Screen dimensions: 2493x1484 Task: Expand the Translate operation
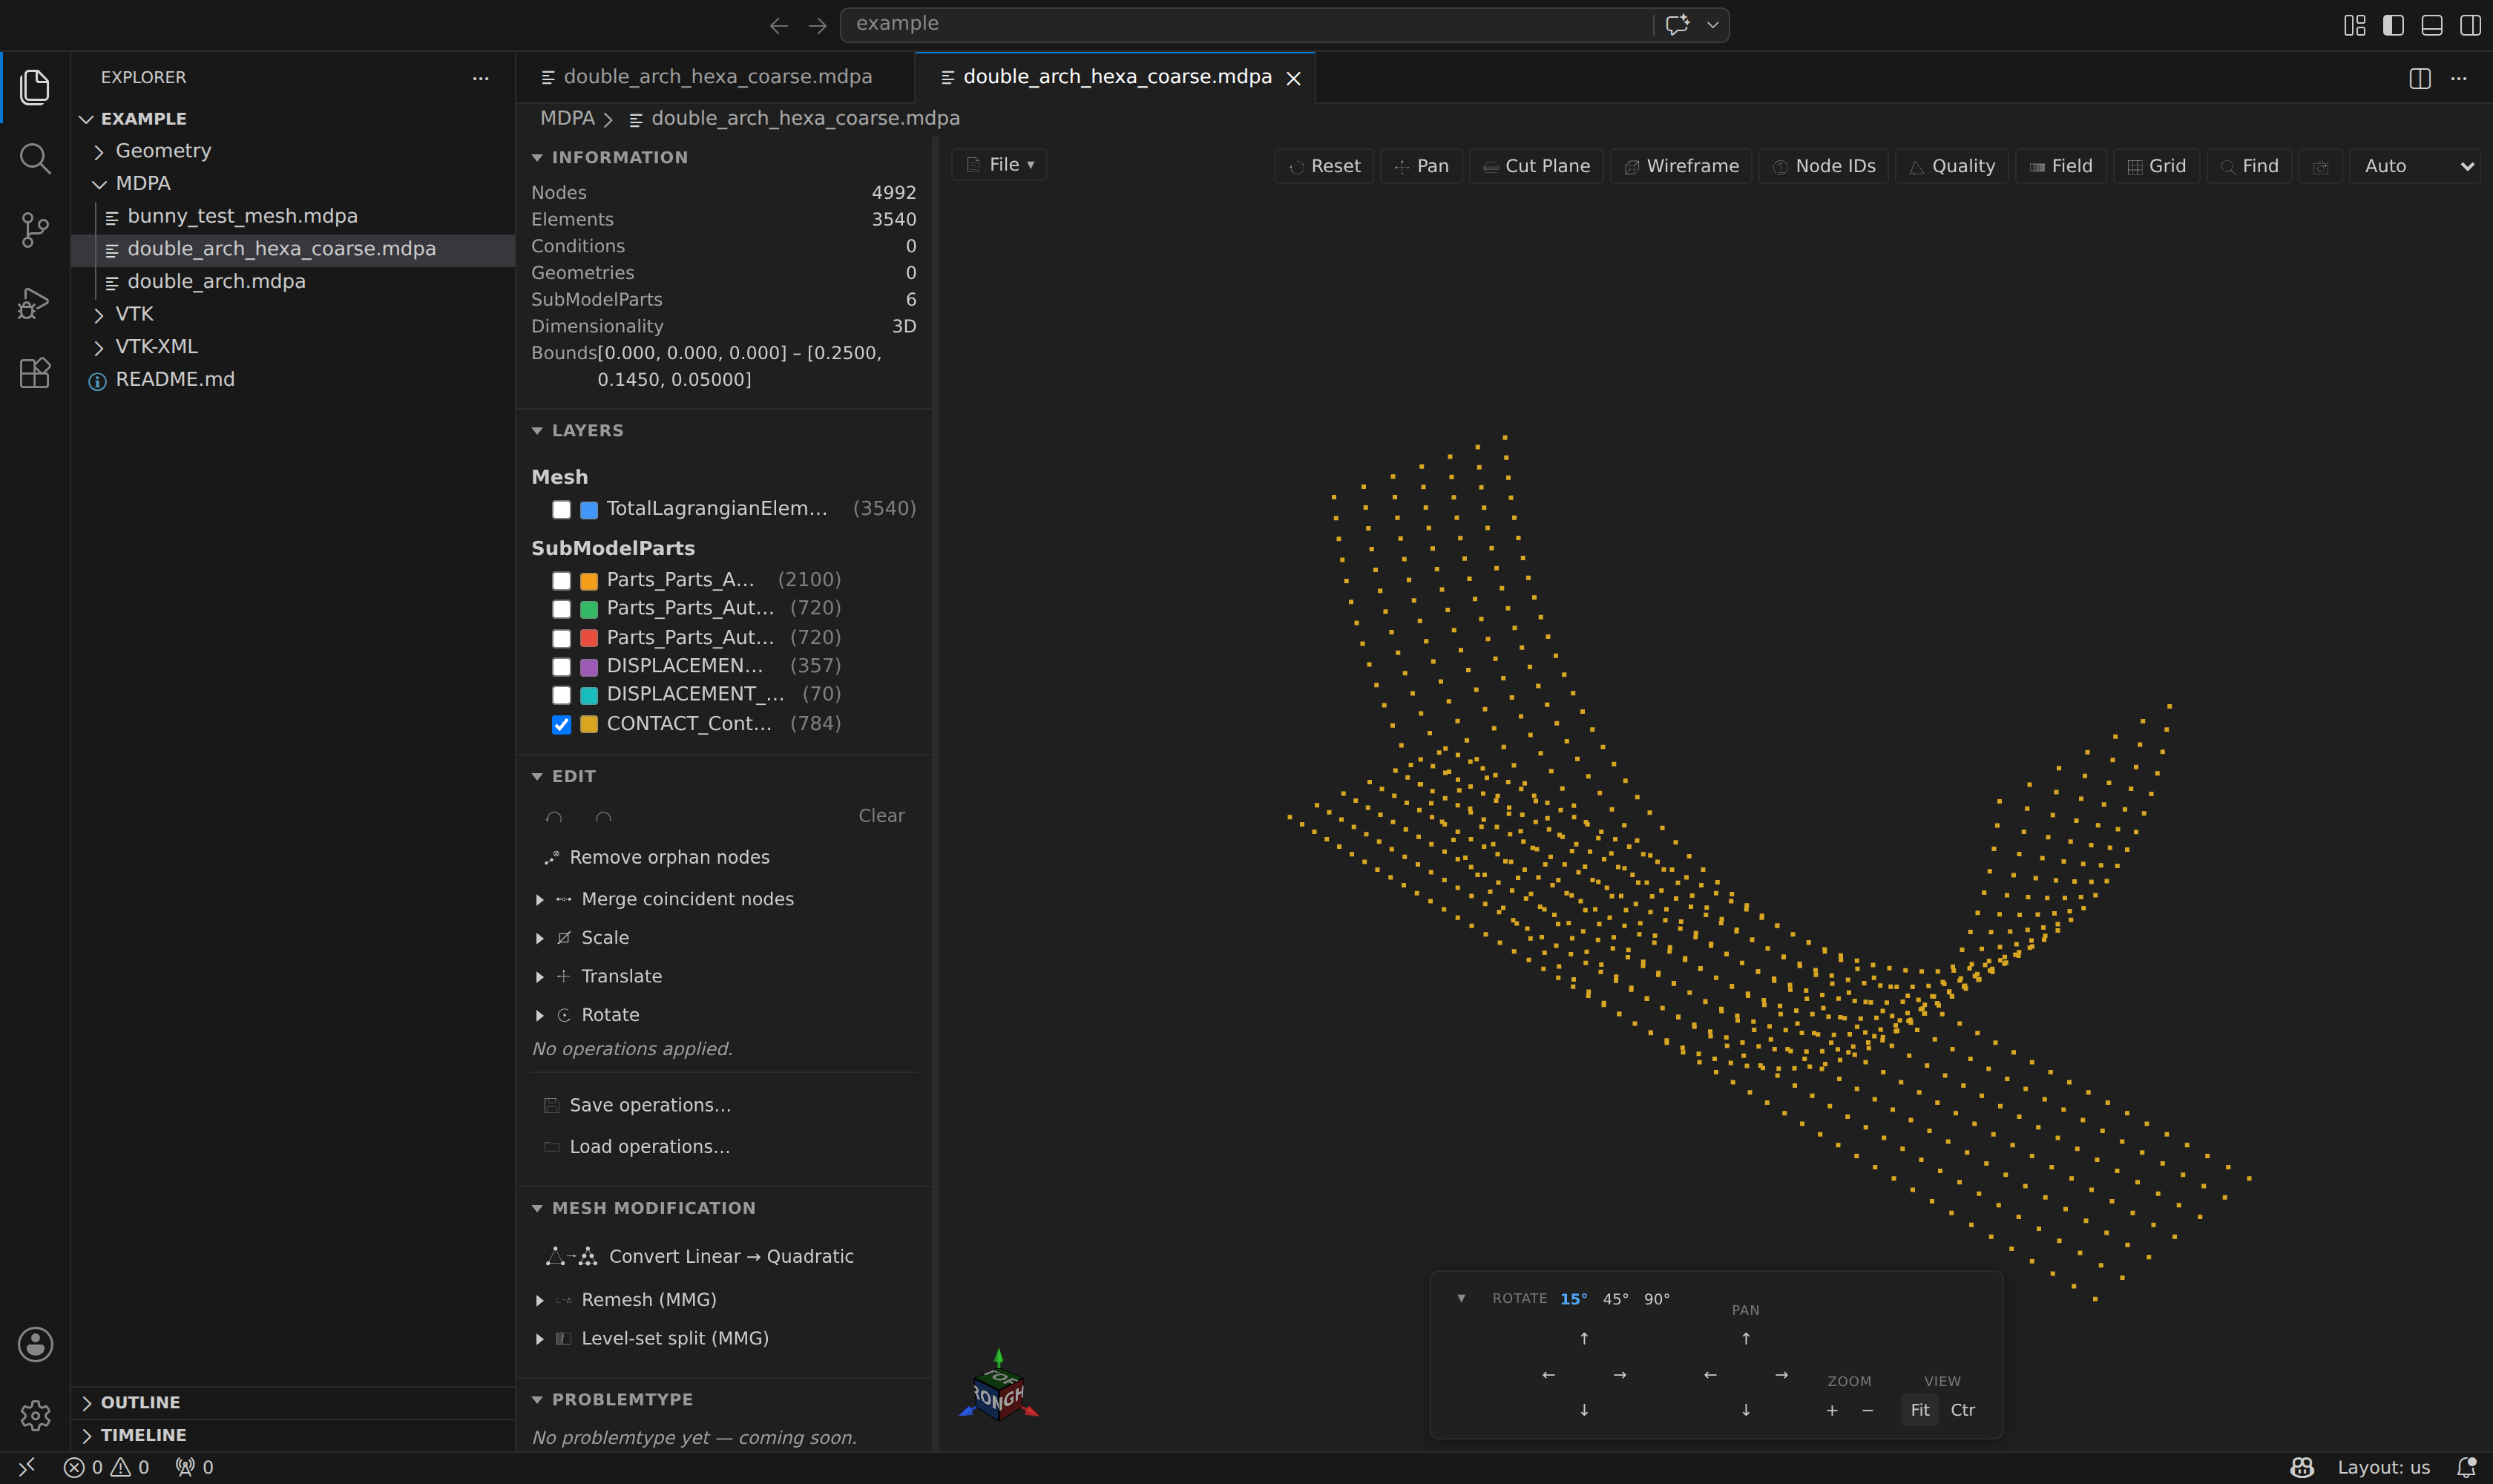540,977
